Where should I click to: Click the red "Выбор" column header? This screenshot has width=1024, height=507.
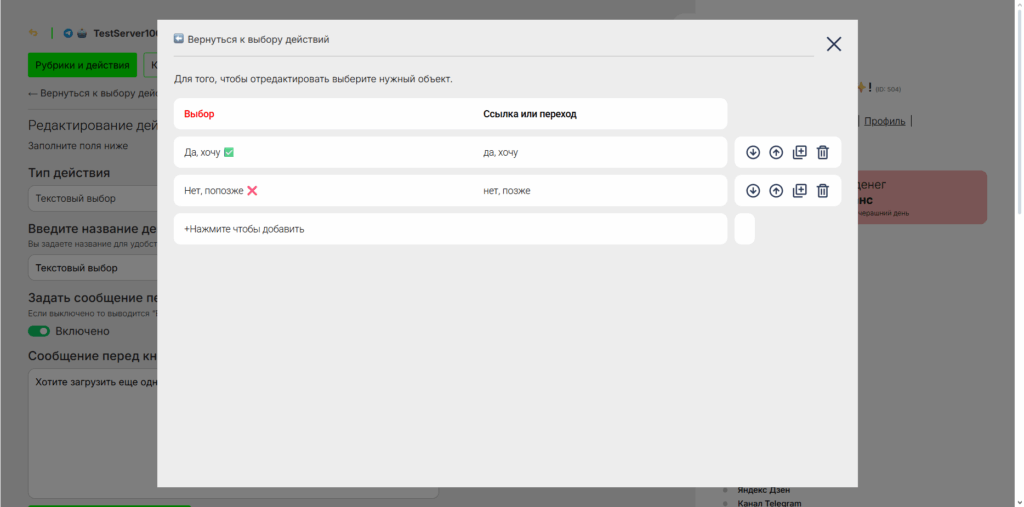tap(199, 114)
